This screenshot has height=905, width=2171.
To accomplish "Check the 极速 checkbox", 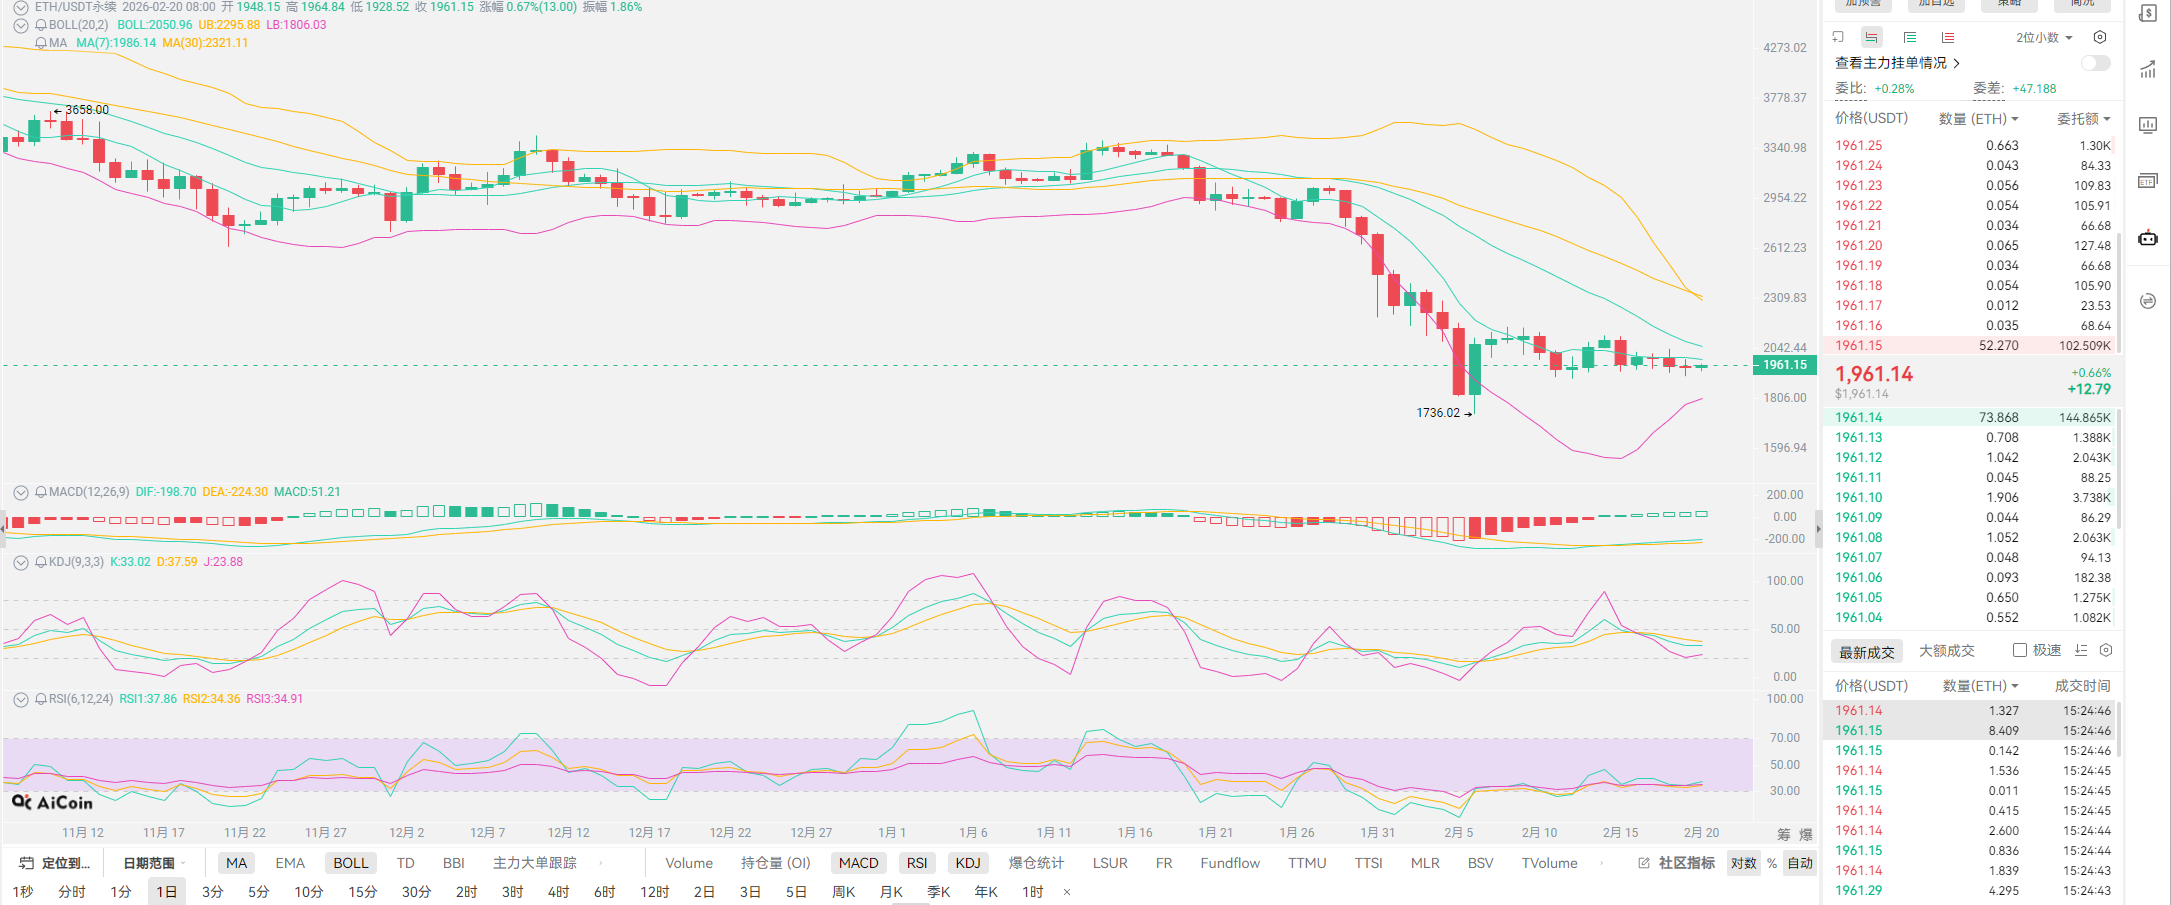I will 2020,650.
